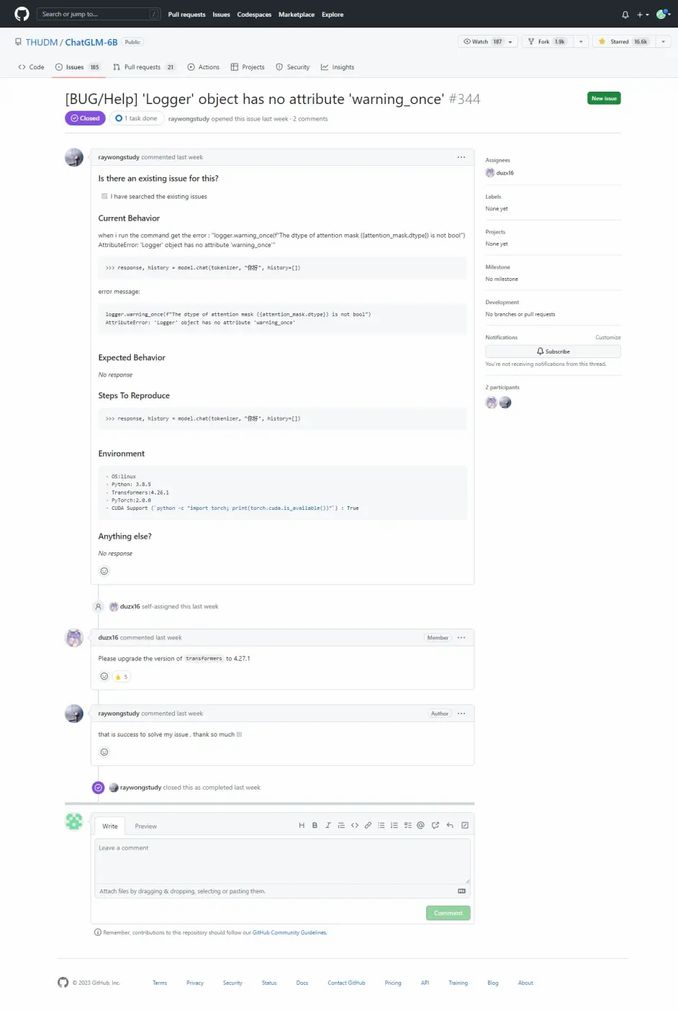Open the GitHub Community Guidelines link

pyautogui.click(x=289, y=932)
